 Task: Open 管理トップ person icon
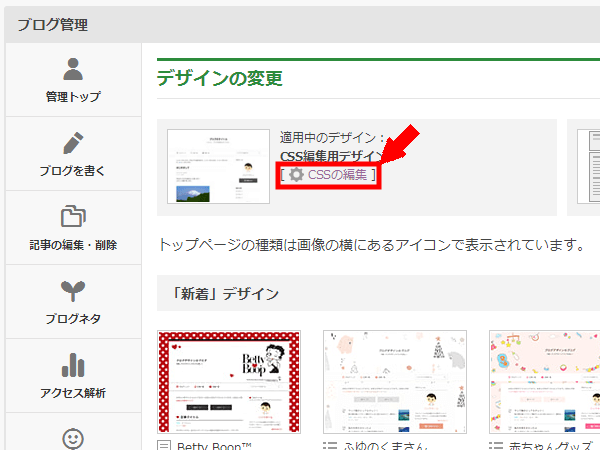73,69
